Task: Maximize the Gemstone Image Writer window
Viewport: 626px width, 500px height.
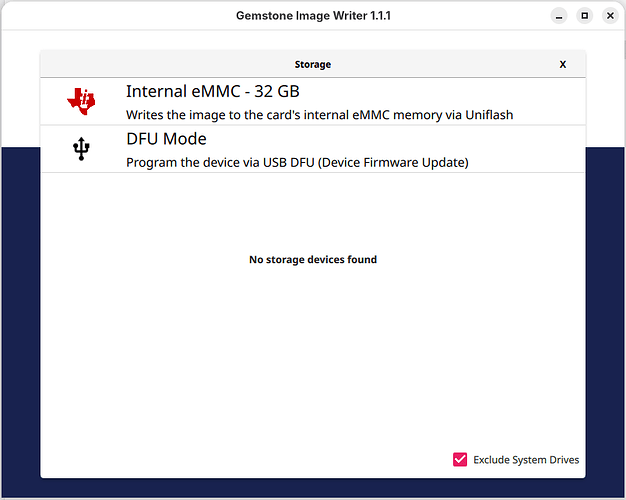Action: [584, 16]
